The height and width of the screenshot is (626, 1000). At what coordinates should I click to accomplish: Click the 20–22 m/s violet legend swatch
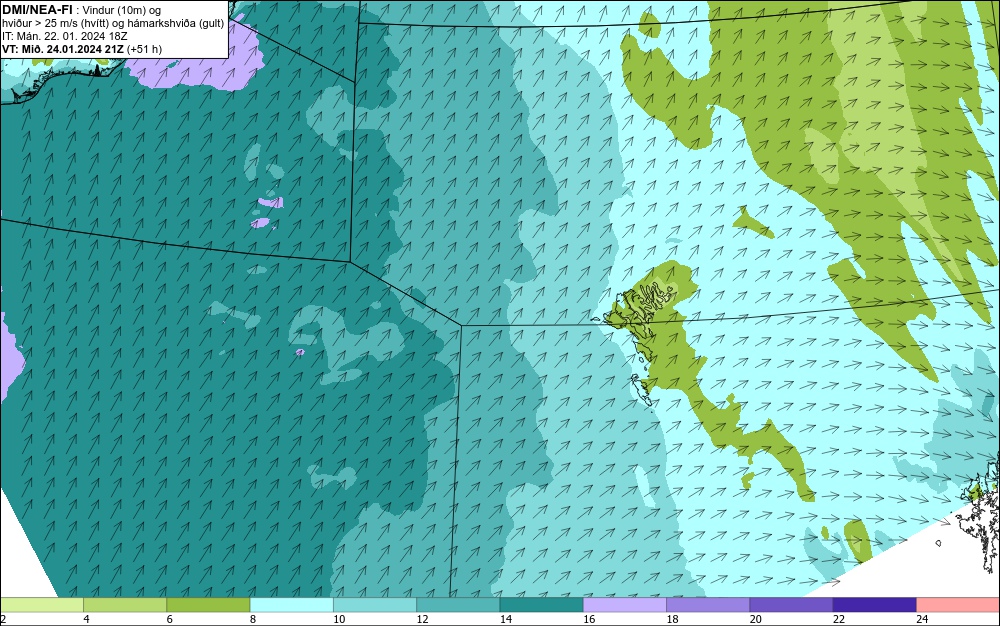(x=791, y=605)
